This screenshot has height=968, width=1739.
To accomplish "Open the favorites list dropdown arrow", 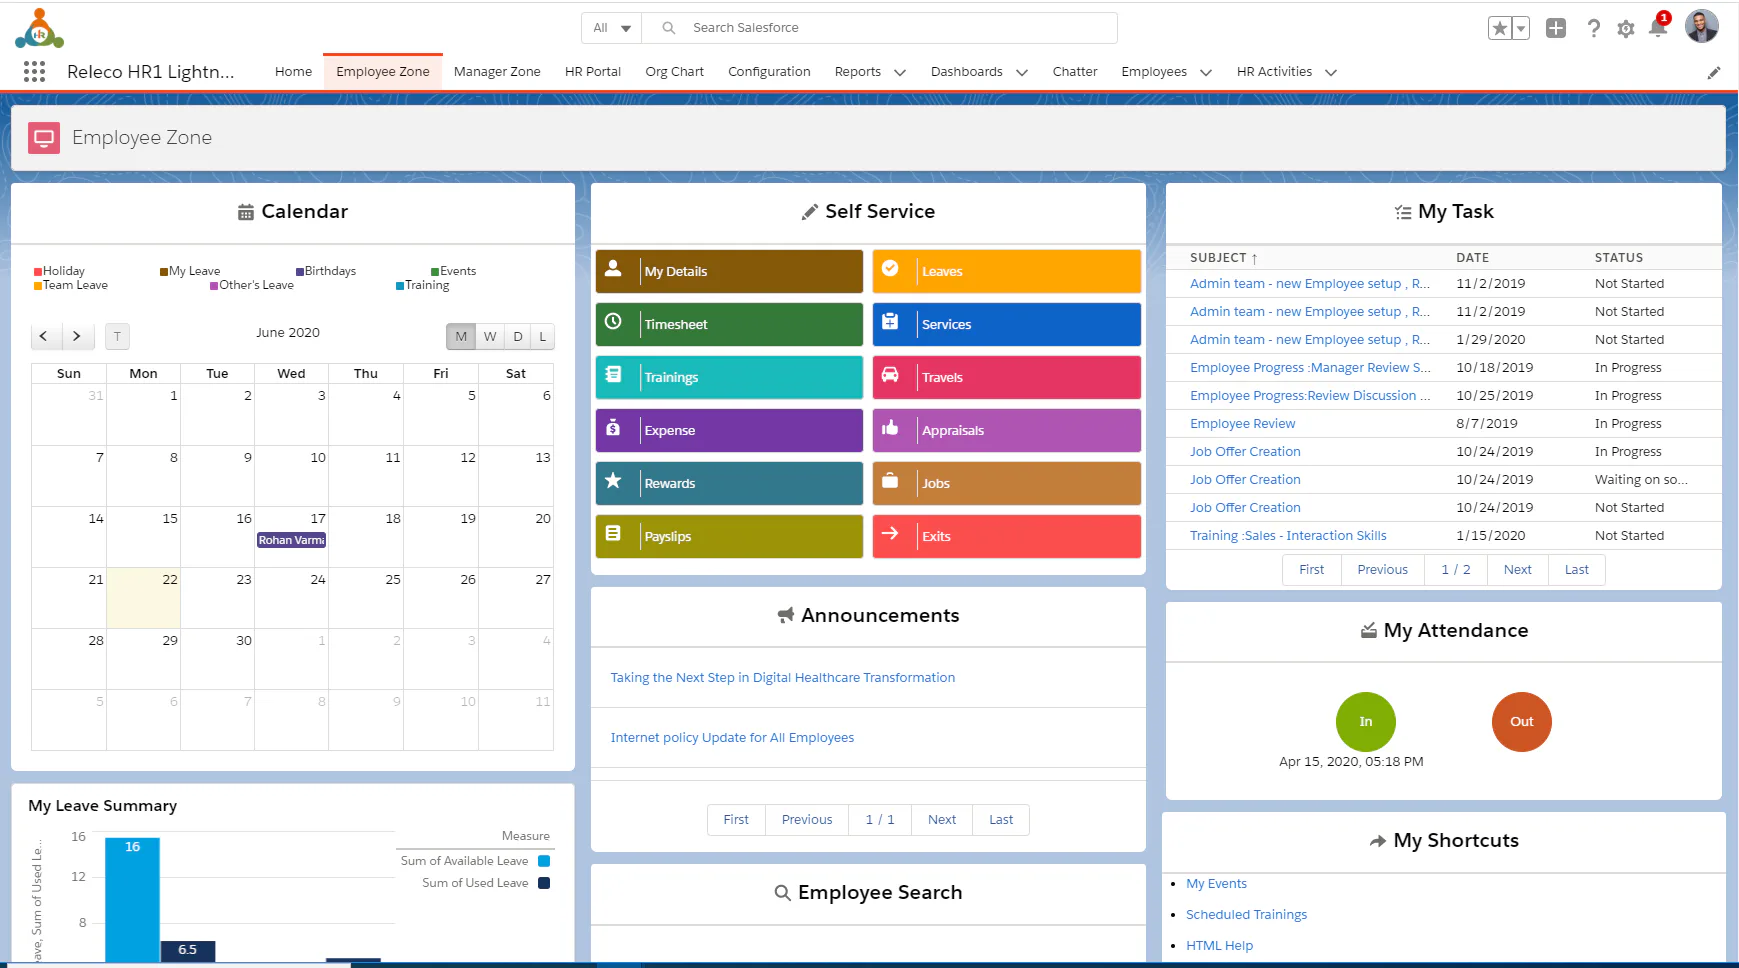I will click(1521, 28).
